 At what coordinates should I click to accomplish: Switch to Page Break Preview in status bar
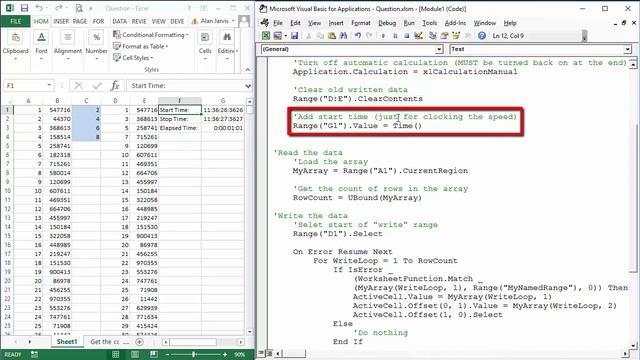(x=154, y=354)
